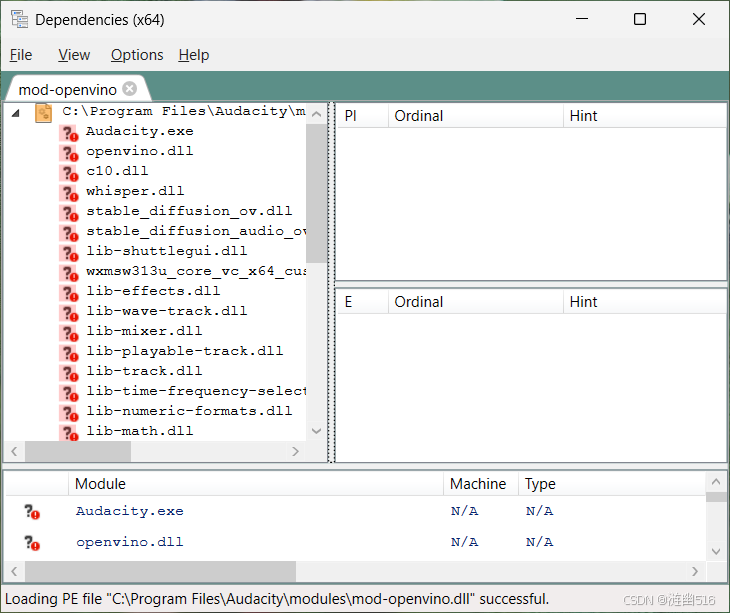Viewport: 730px width, 613px height.
Task: Select c10.dll tree entry
Action: (x=117, y=171)
